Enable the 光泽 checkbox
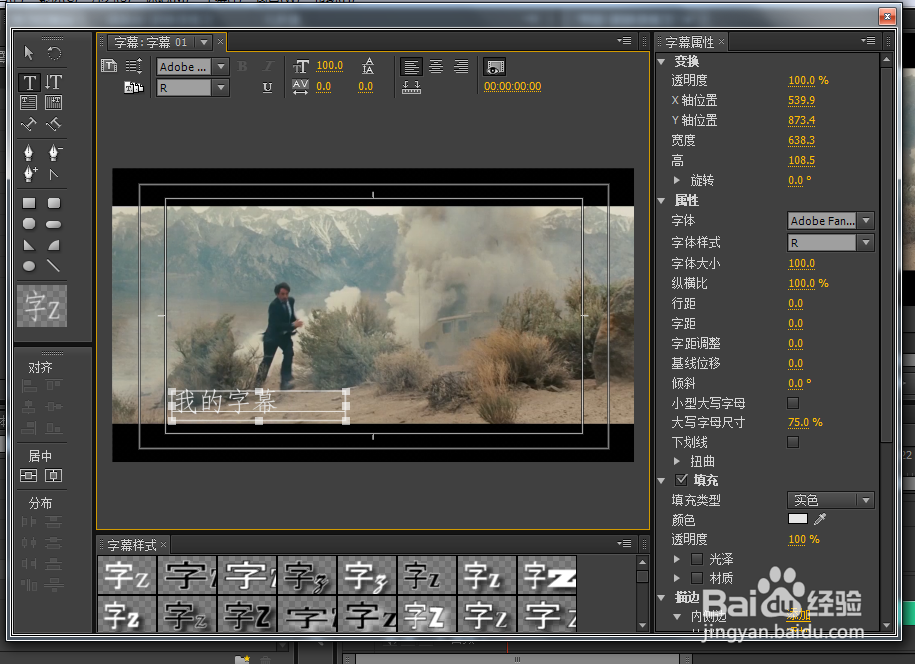The image size is (915, 664). [697, 559]
